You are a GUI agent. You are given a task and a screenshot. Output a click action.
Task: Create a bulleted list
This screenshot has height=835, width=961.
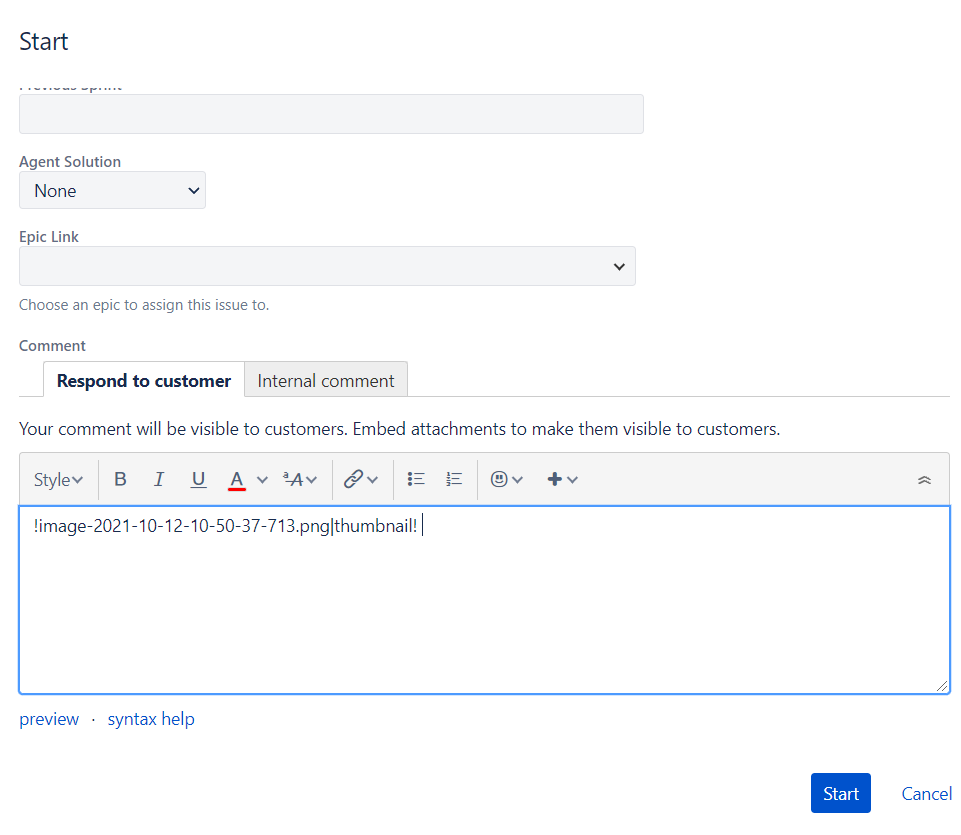415,479
